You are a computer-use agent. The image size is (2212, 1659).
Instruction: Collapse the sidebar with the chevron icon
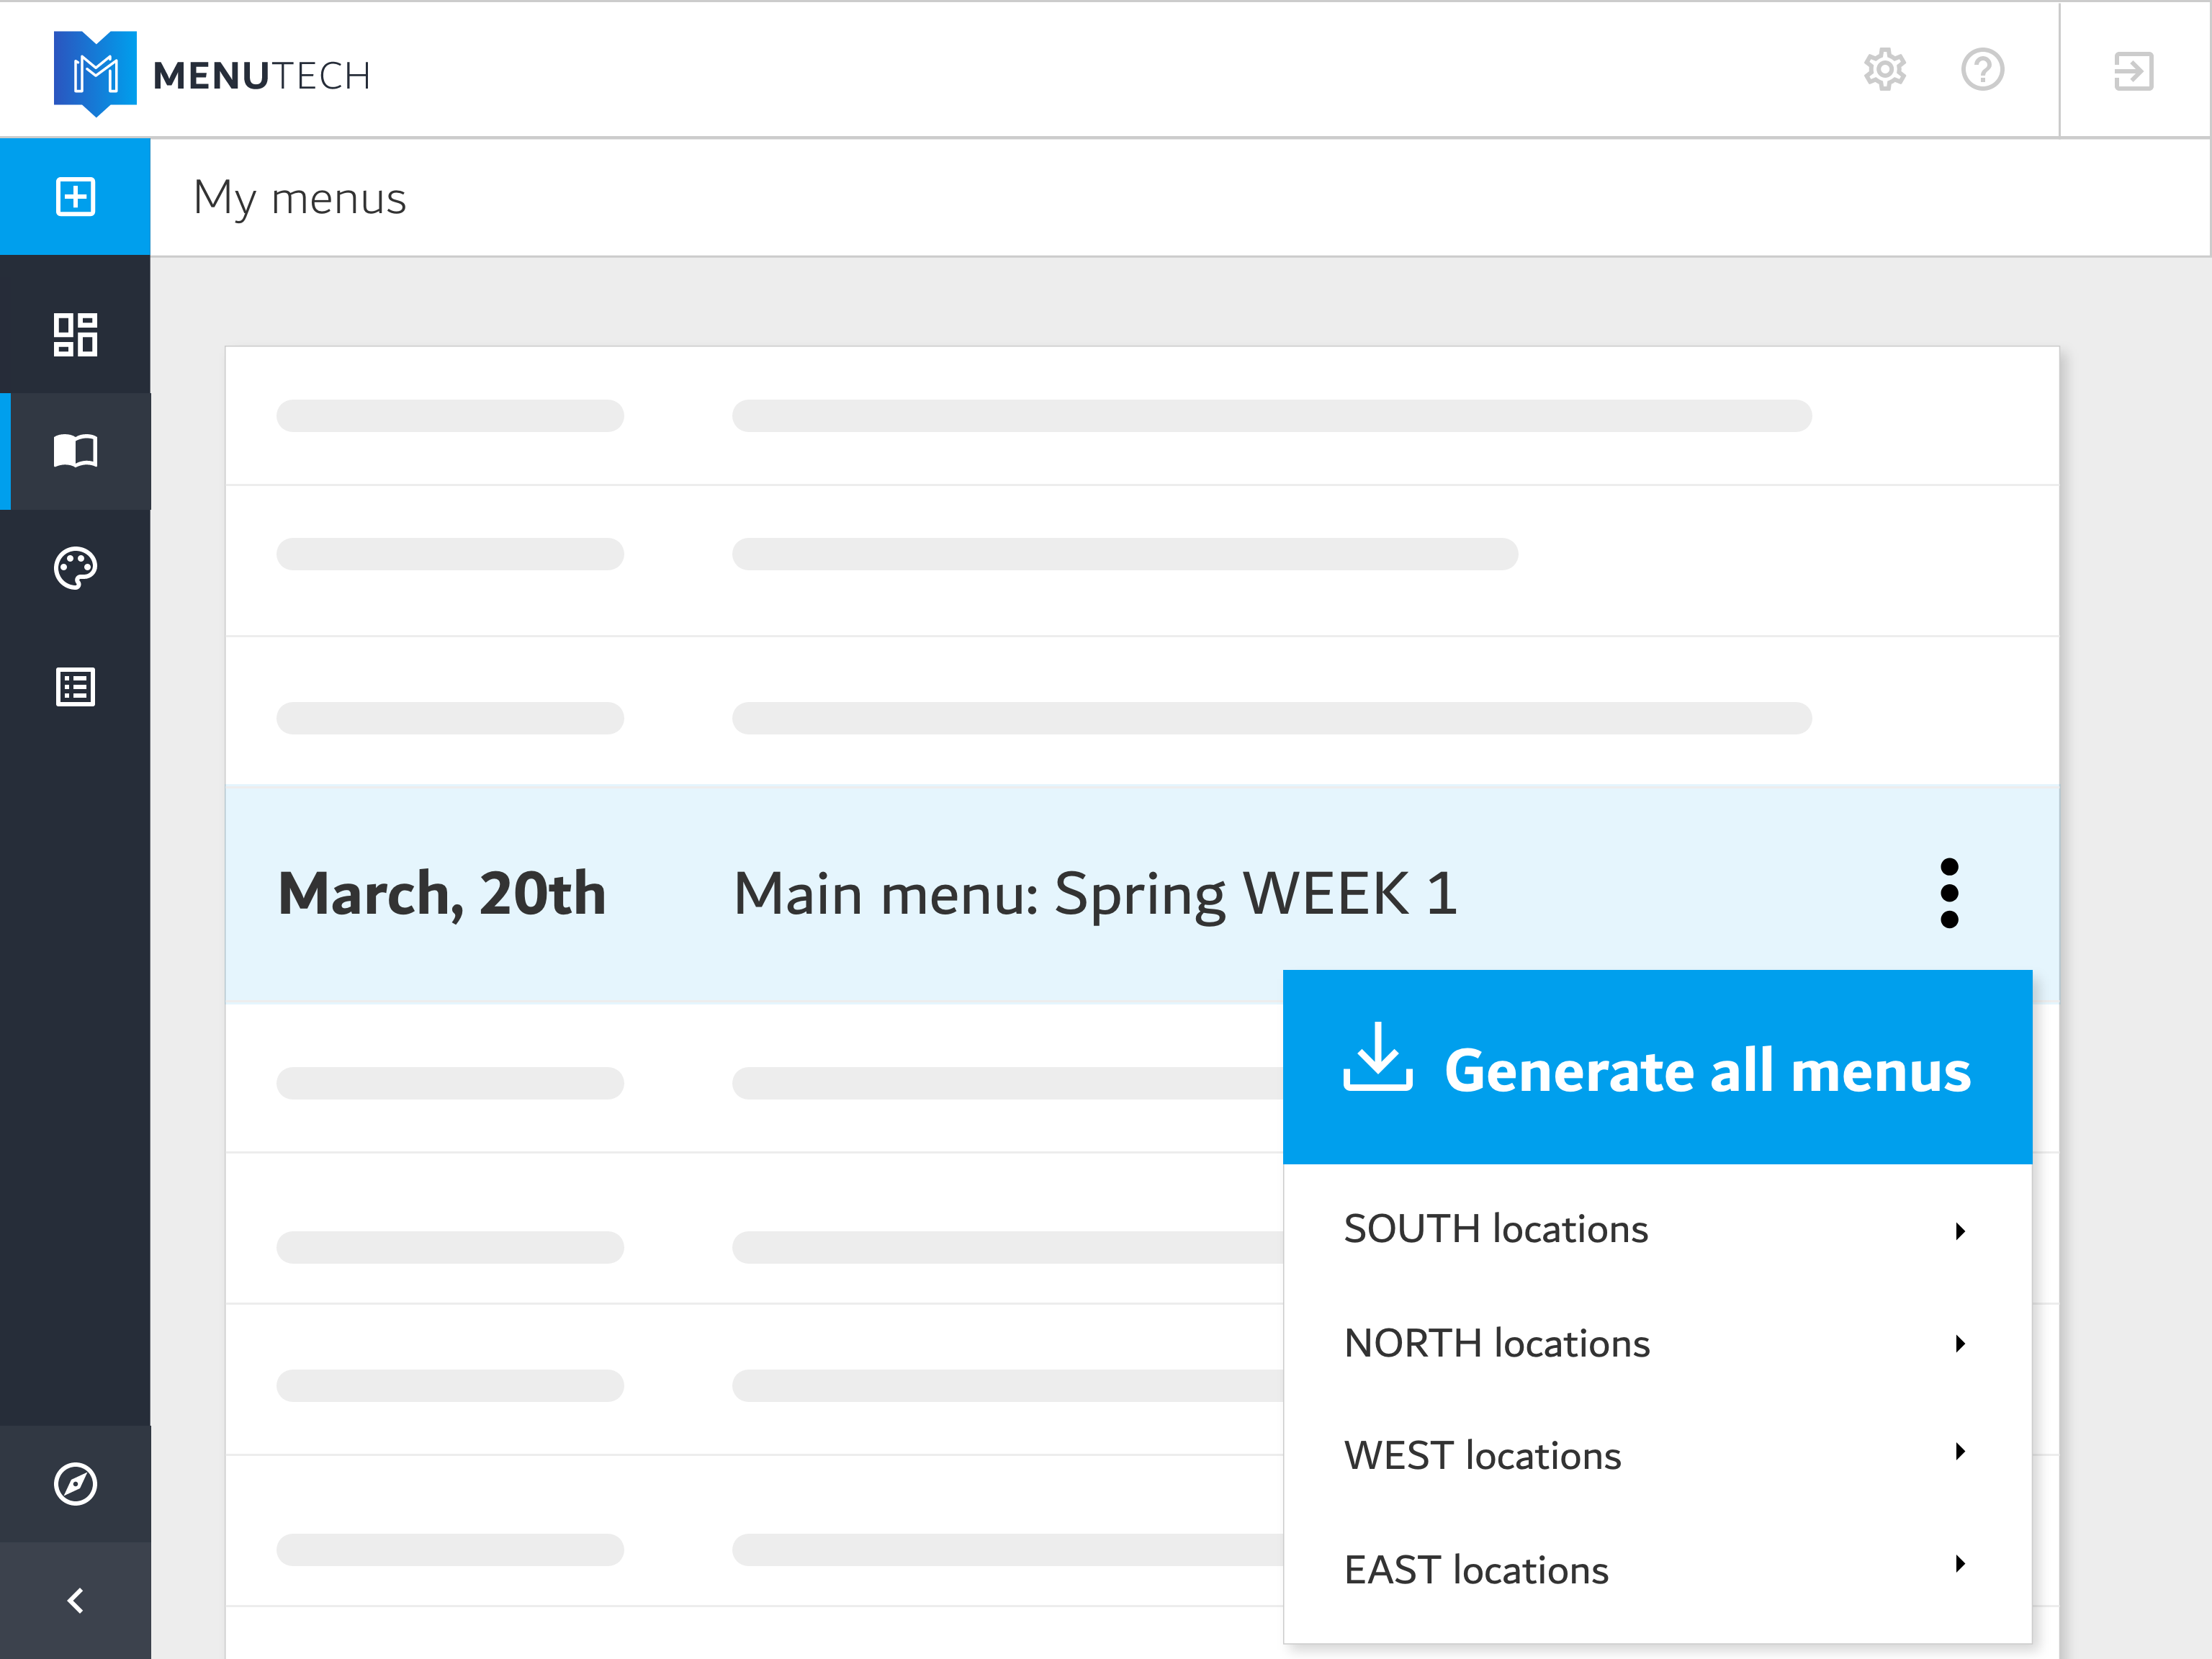click(x=75, y=1600)
